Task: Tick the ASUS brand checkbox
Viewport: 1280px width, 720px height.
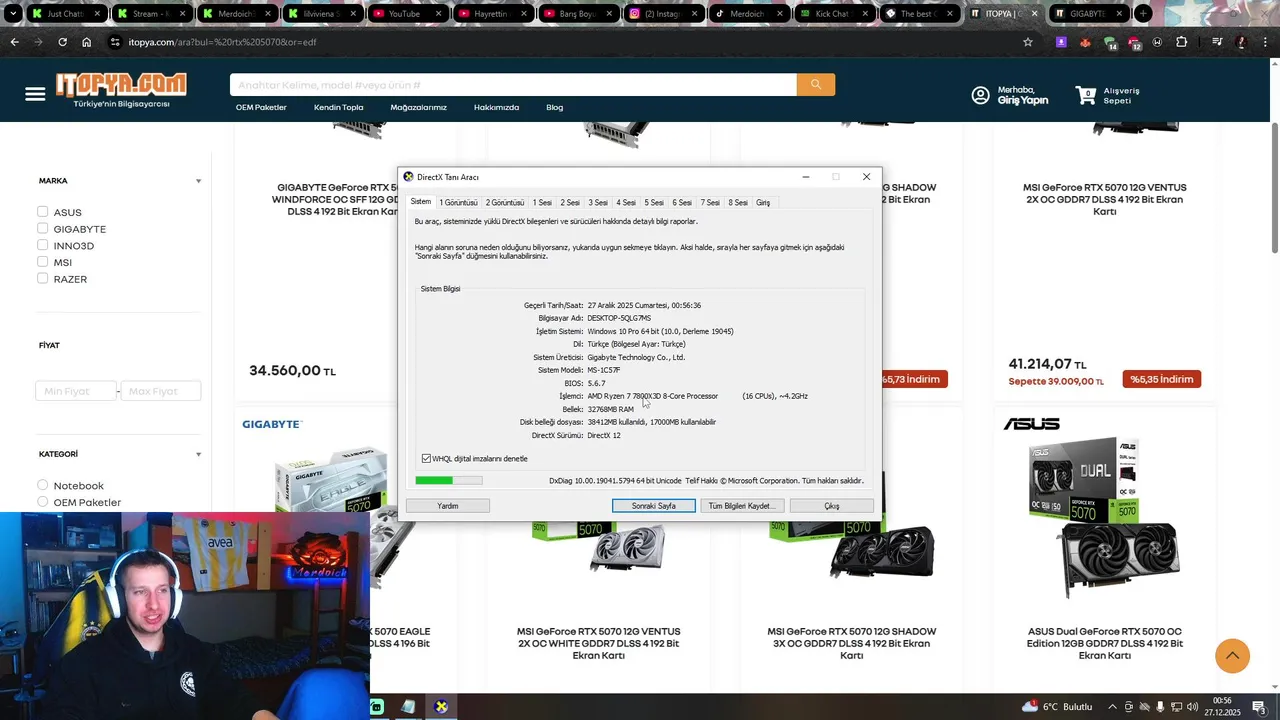Action: [42, 212]
